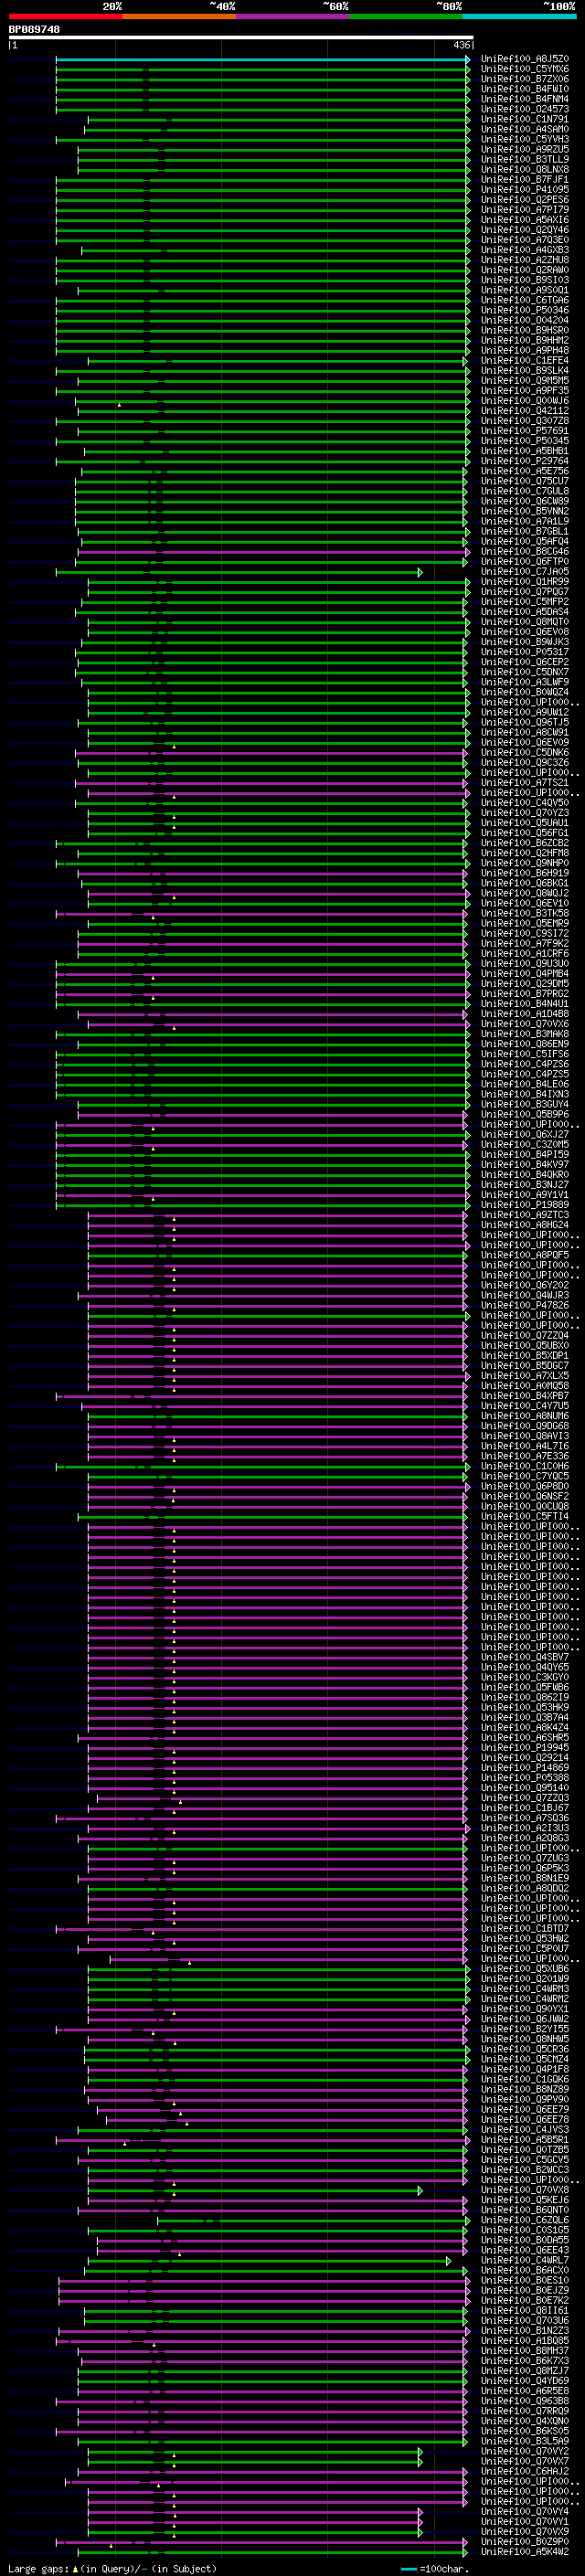
Task: Select label UniRef100_B3L5A9
Action: click(x=524, y=2441)
